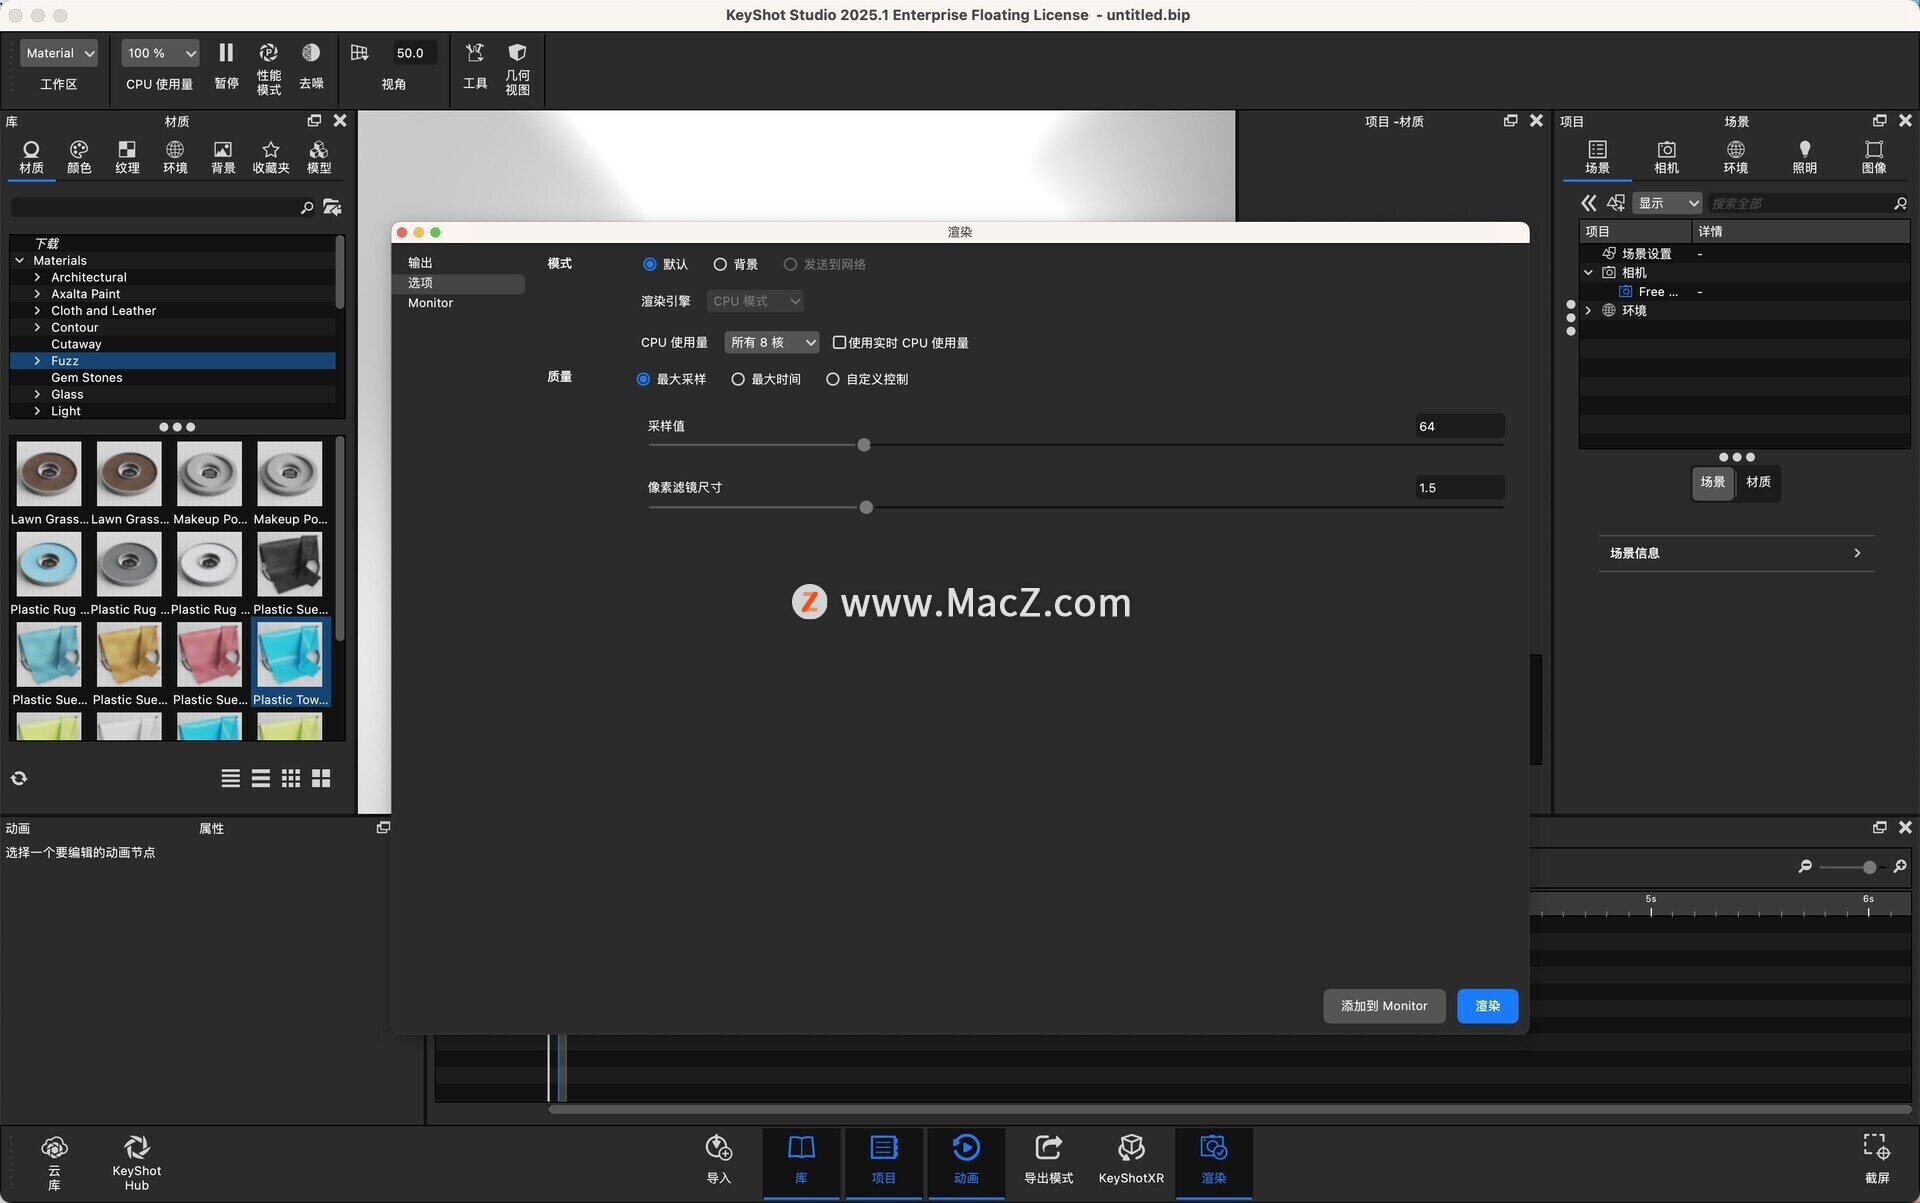Viewport: 1920px width, 1203px height.
Task: Click the Pause render icon
Action: (226, 53)
